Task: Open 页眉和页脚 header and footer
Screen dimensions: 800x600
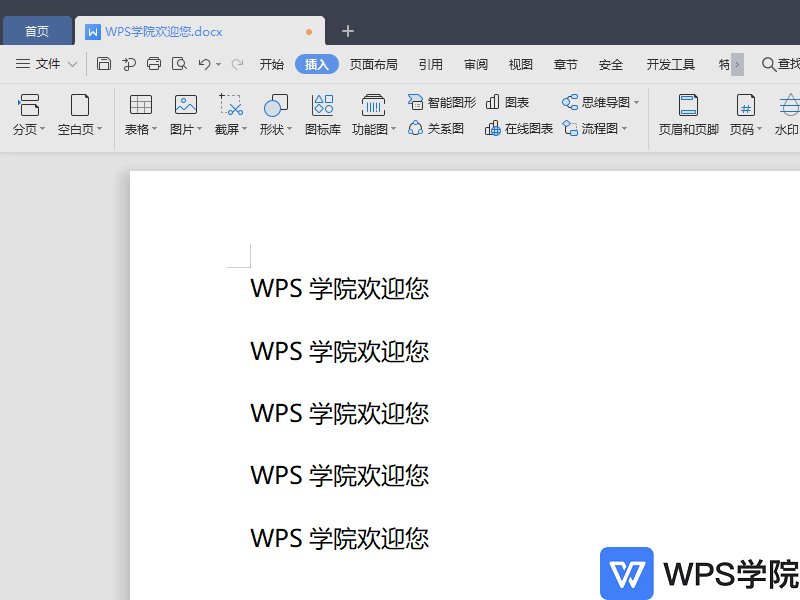Action: 688,114
